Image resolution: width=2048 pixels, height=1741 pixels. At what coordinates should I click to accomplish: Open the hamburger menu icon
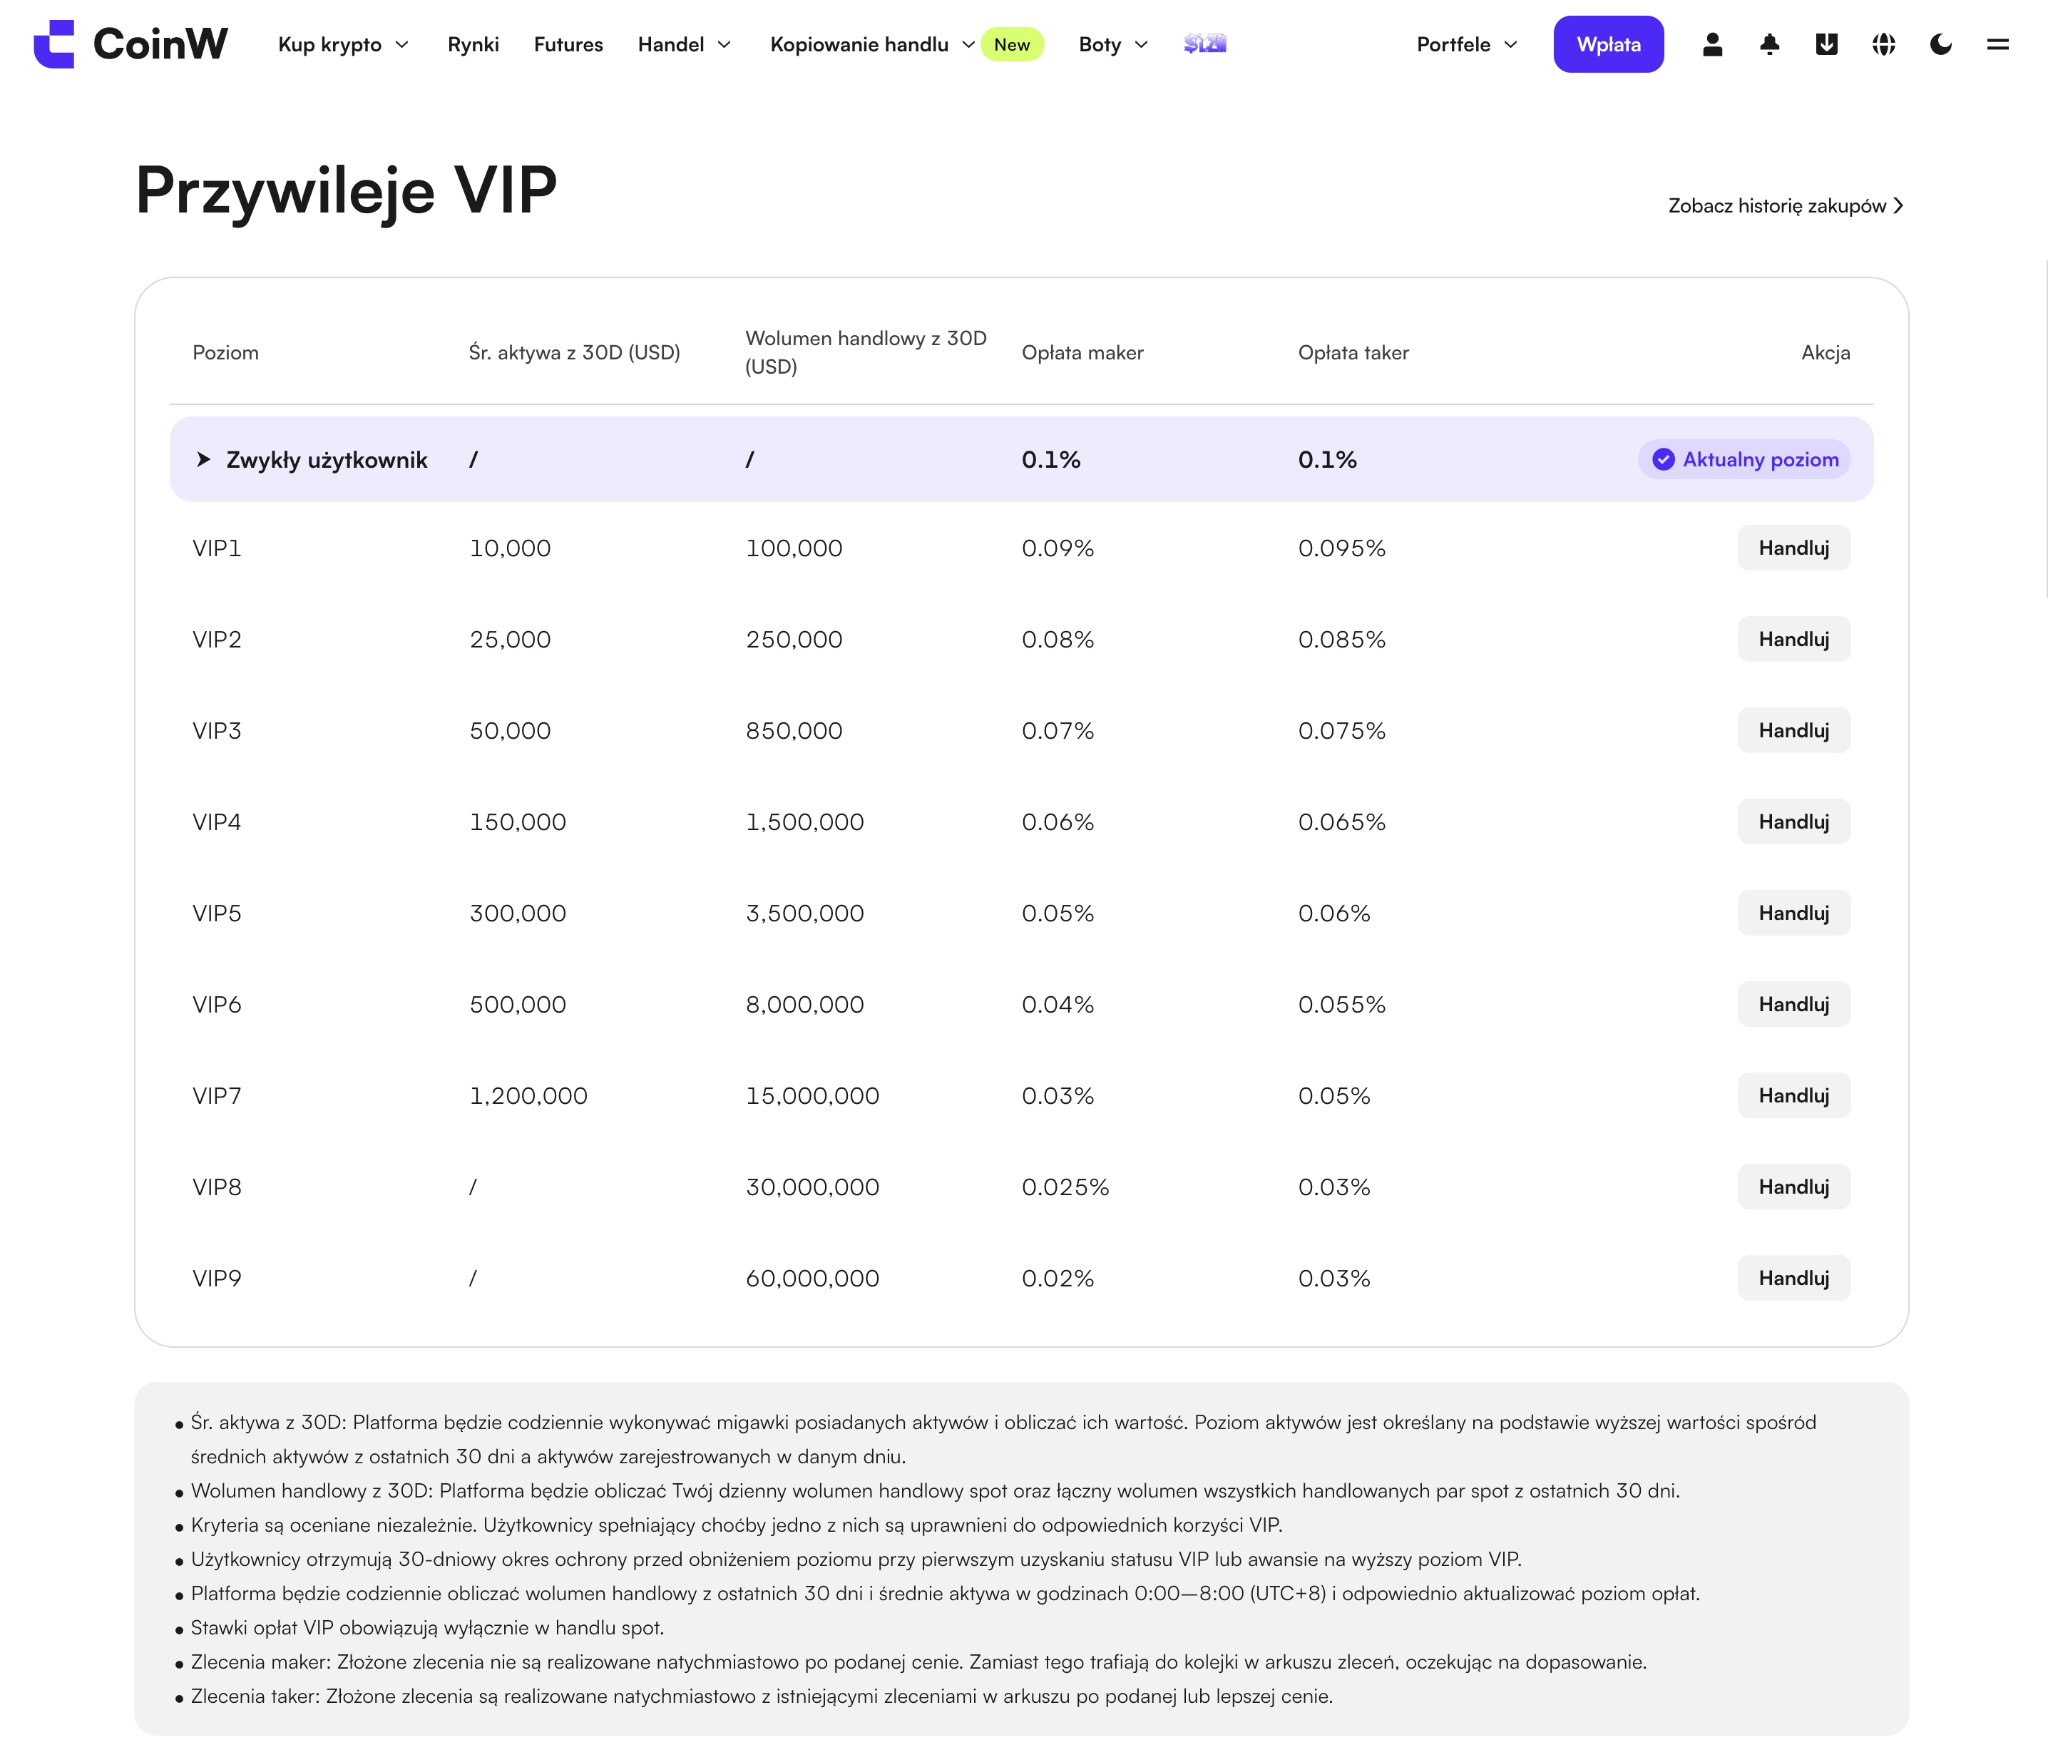click(1997, 44)
